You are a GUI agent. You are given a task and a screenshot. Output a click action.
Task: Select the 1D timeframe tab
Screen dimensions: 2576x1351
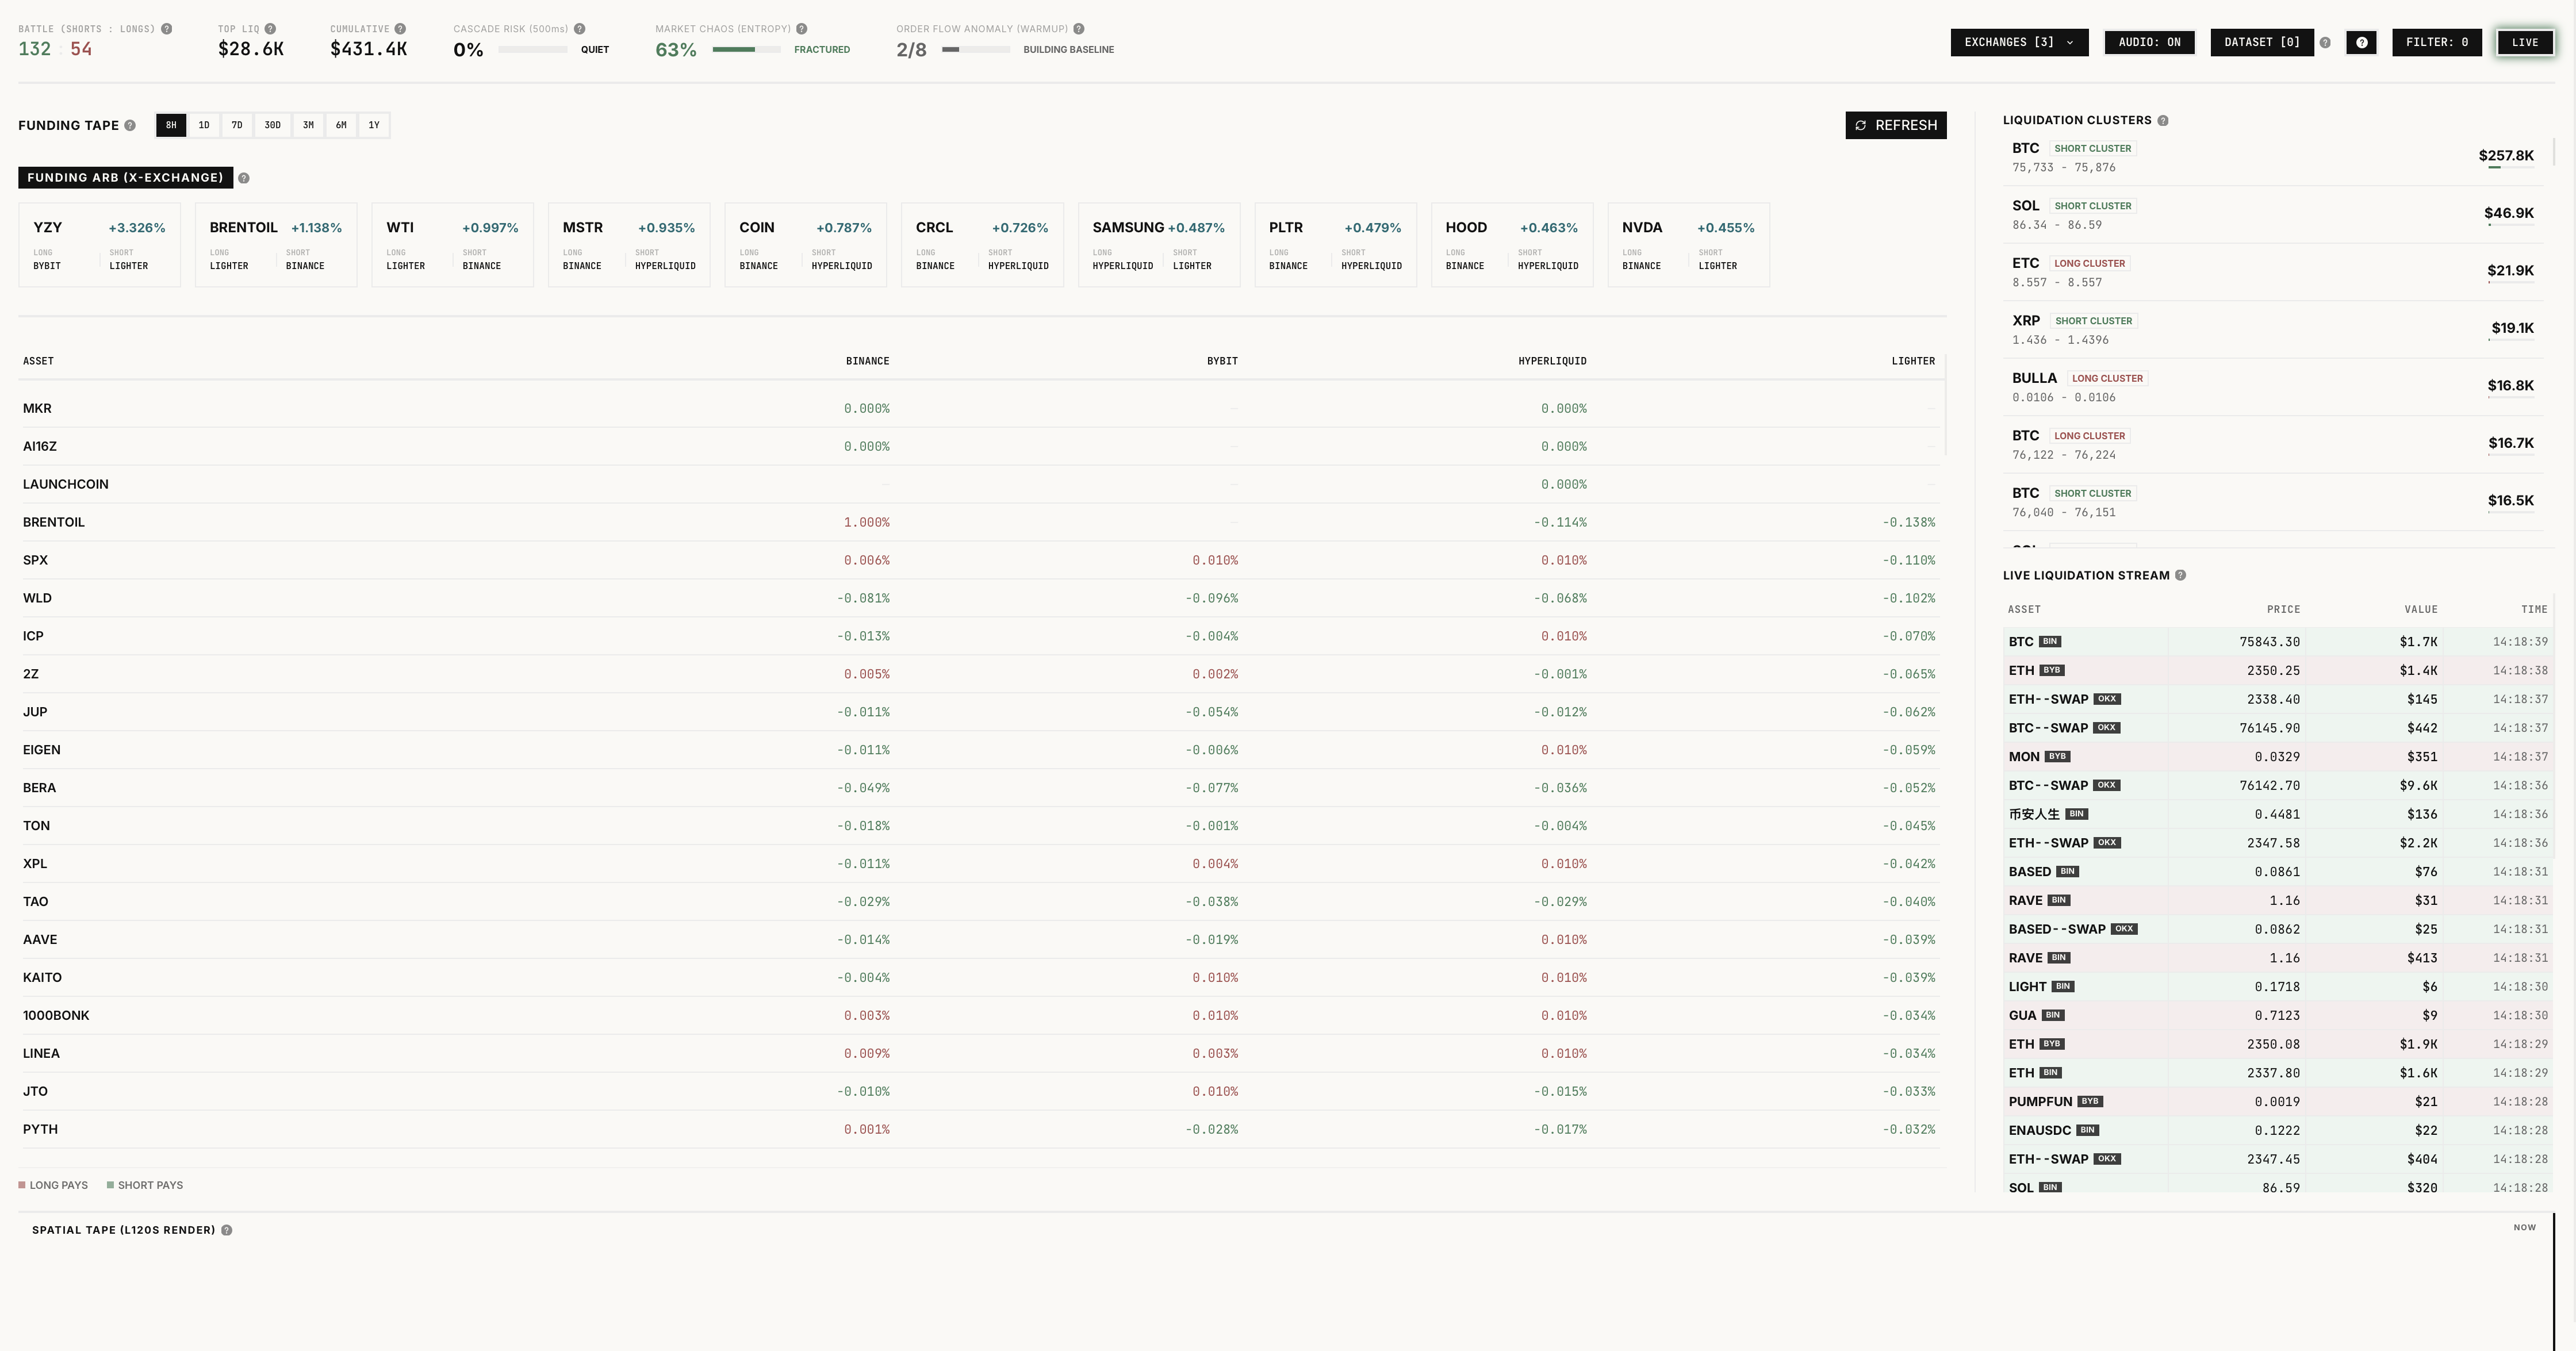[x=204, y=125]
